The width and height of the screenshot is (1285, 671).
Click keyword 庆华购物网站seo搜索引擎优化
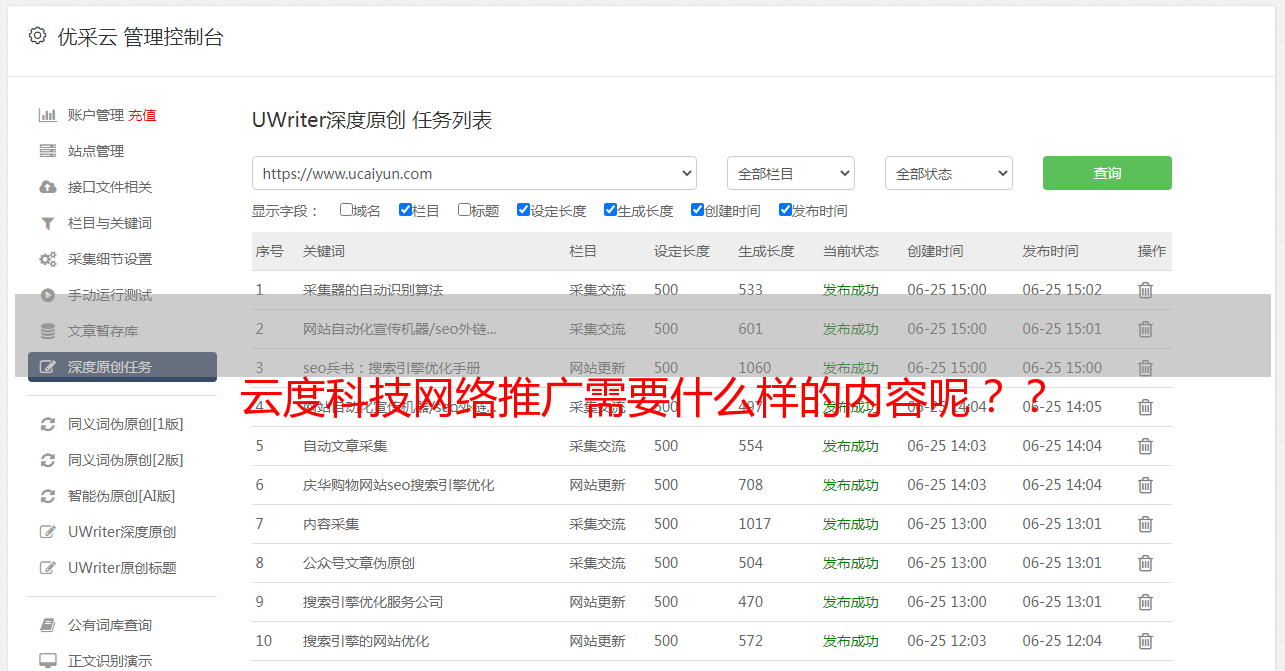(x=399, y=485)
